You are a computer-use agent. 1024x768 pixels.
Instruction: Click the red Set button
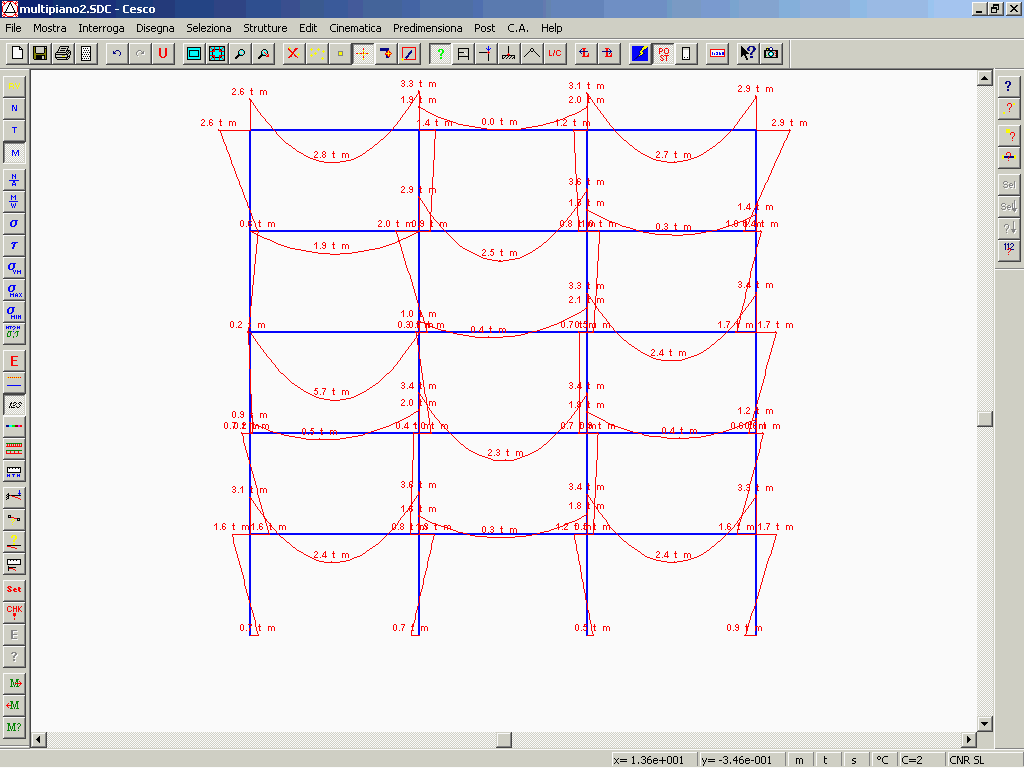coord(14,589)
